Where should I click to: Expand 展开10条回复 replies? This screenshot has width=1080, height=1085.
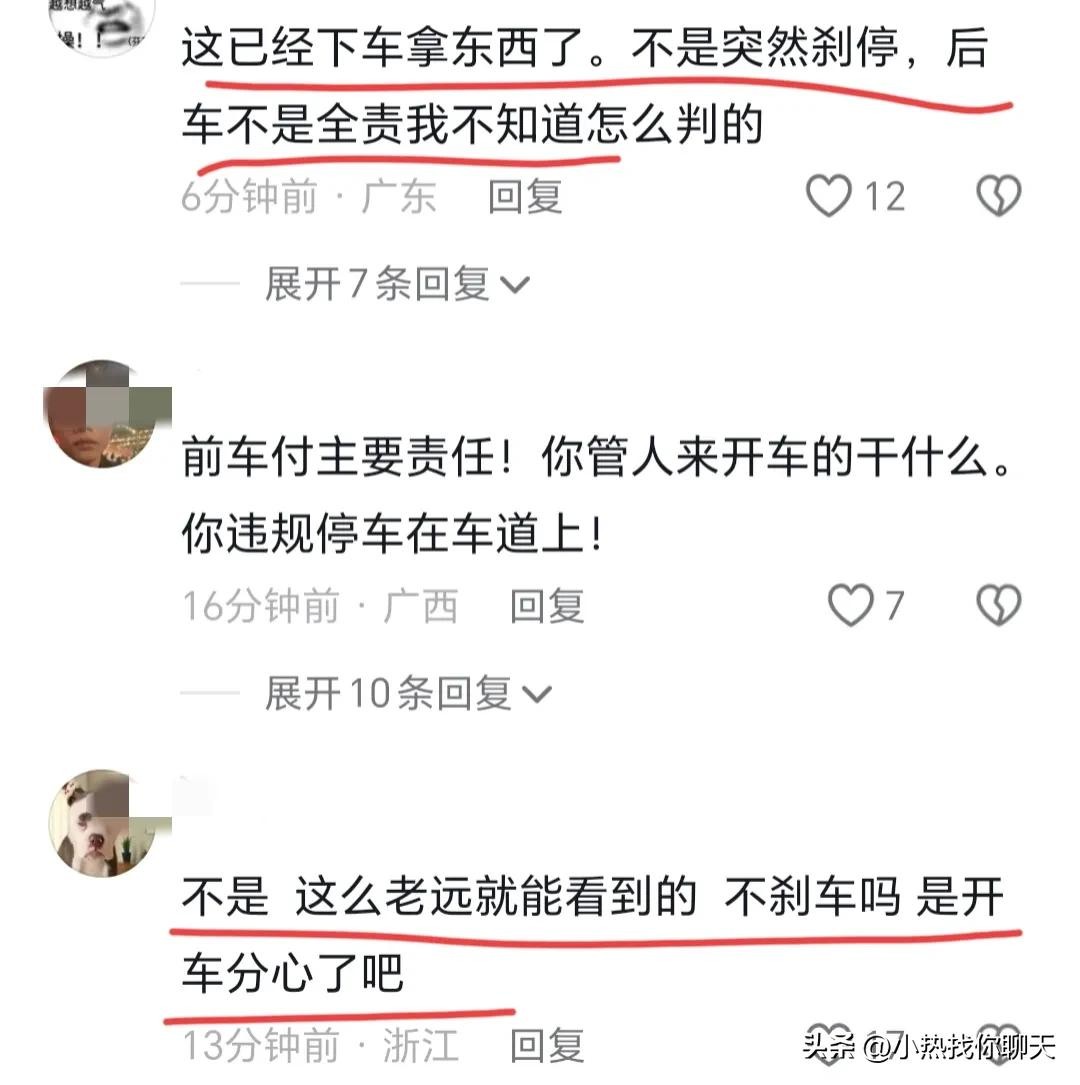tap(408, 693)
